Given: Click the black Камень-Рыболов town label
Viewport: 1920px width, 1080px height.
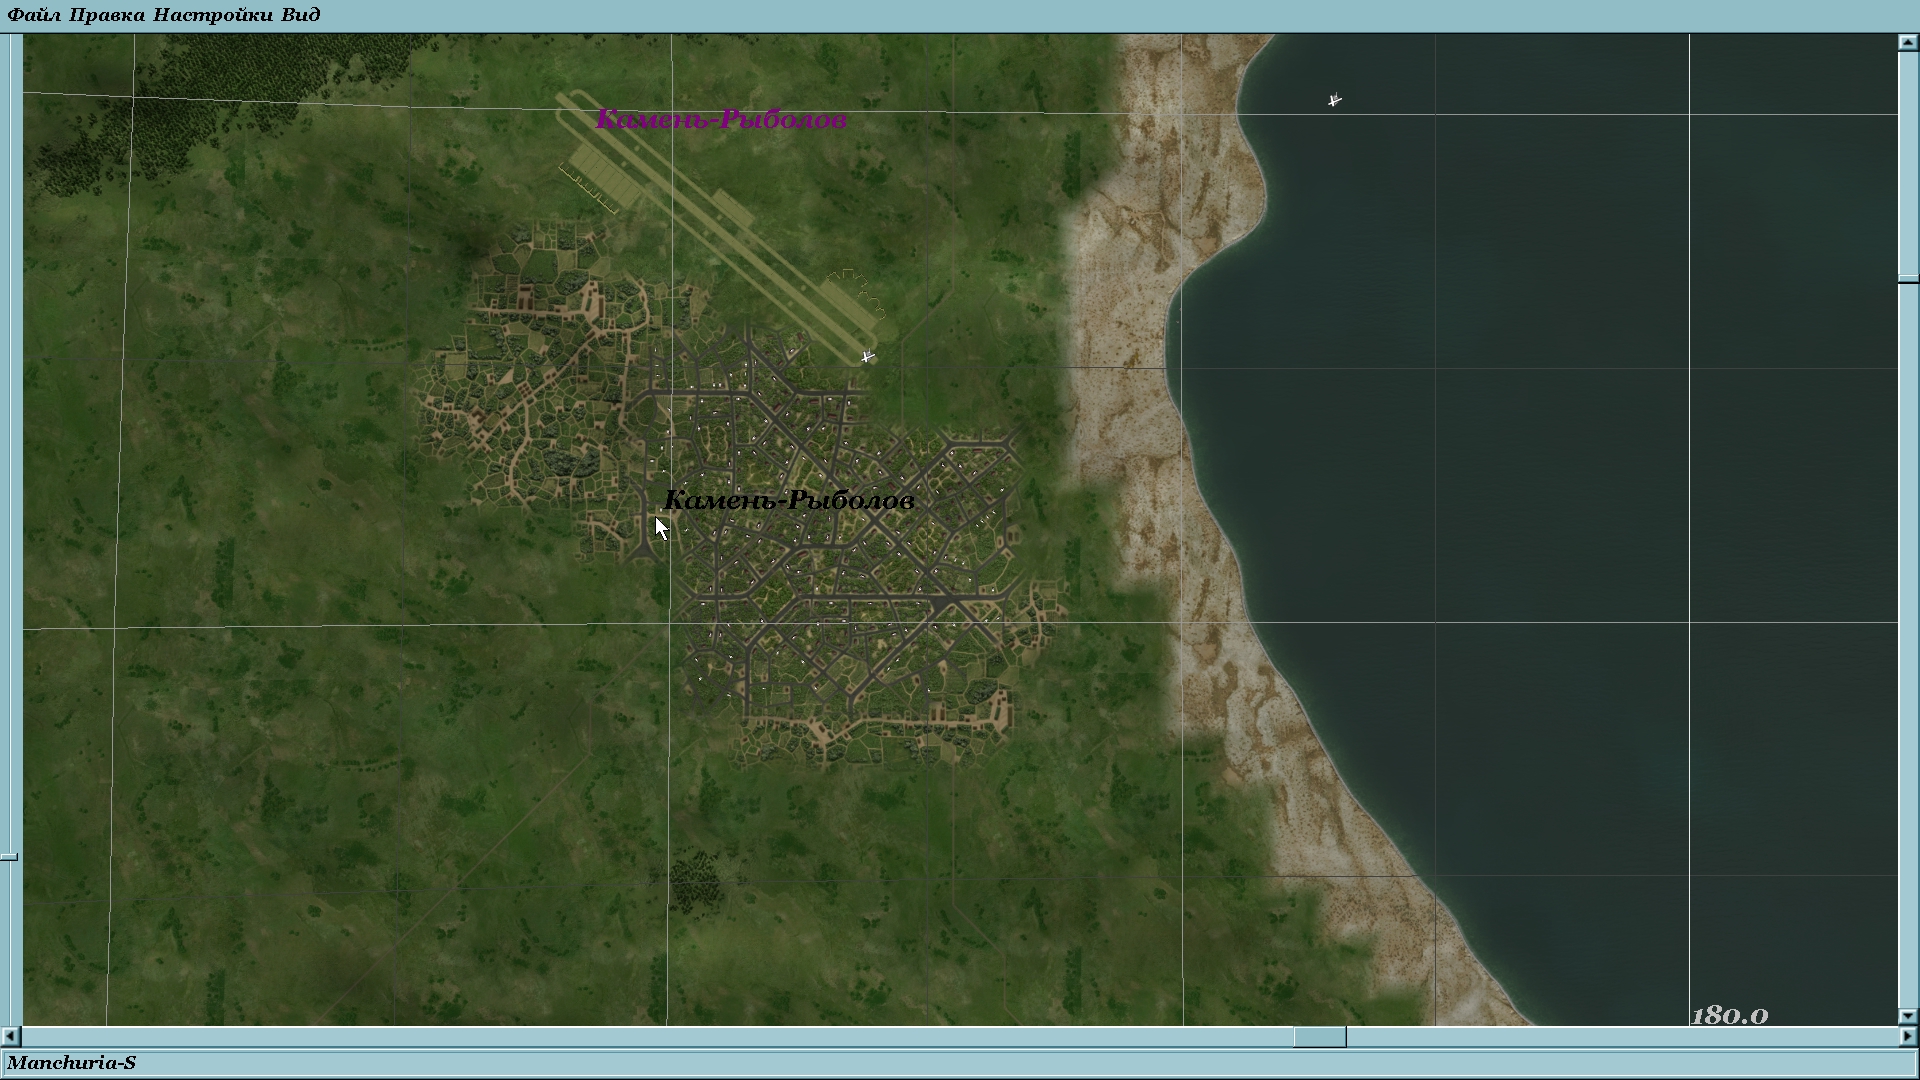Looking at the screenshot, I should pos(789,500).
